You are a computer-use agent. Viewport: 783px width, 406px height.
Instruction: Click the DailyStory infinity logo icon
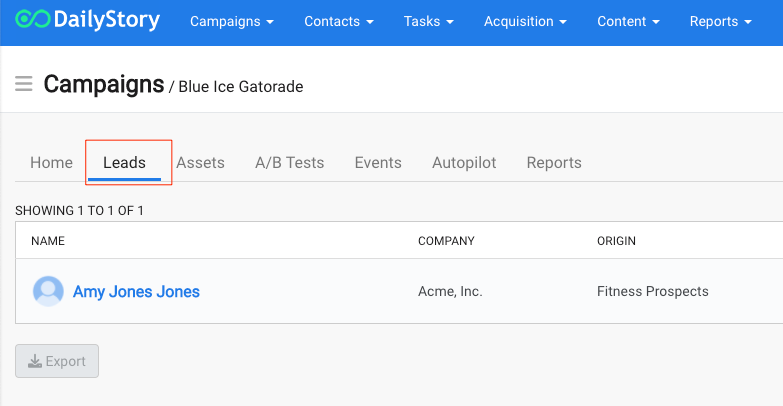pos(33,19)
